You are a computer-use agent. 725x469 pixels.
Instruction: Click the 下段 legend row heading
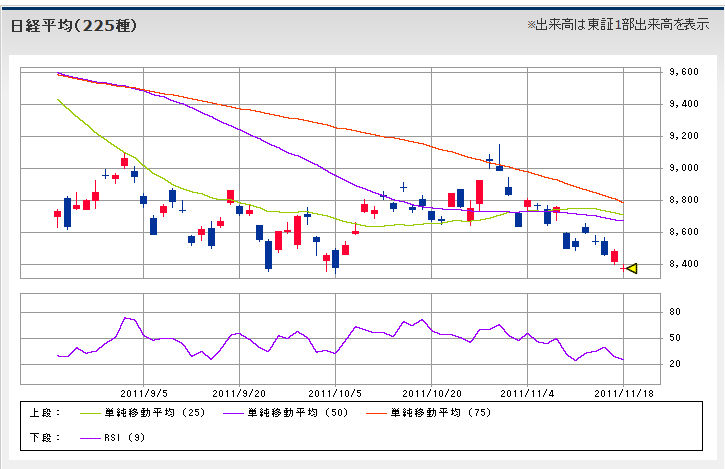(x=45, y=438)
